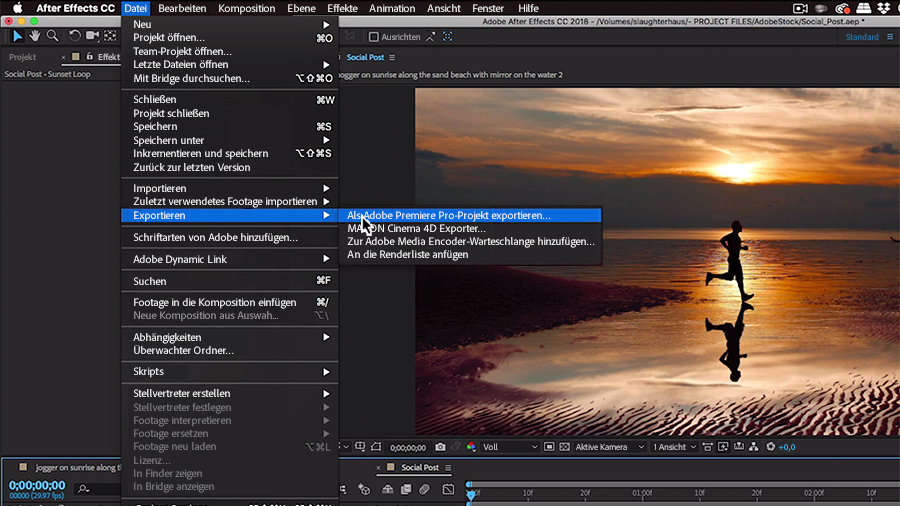Open the Social Post panel menu icon
The image size is (900, 506).
tap(392, 58)
